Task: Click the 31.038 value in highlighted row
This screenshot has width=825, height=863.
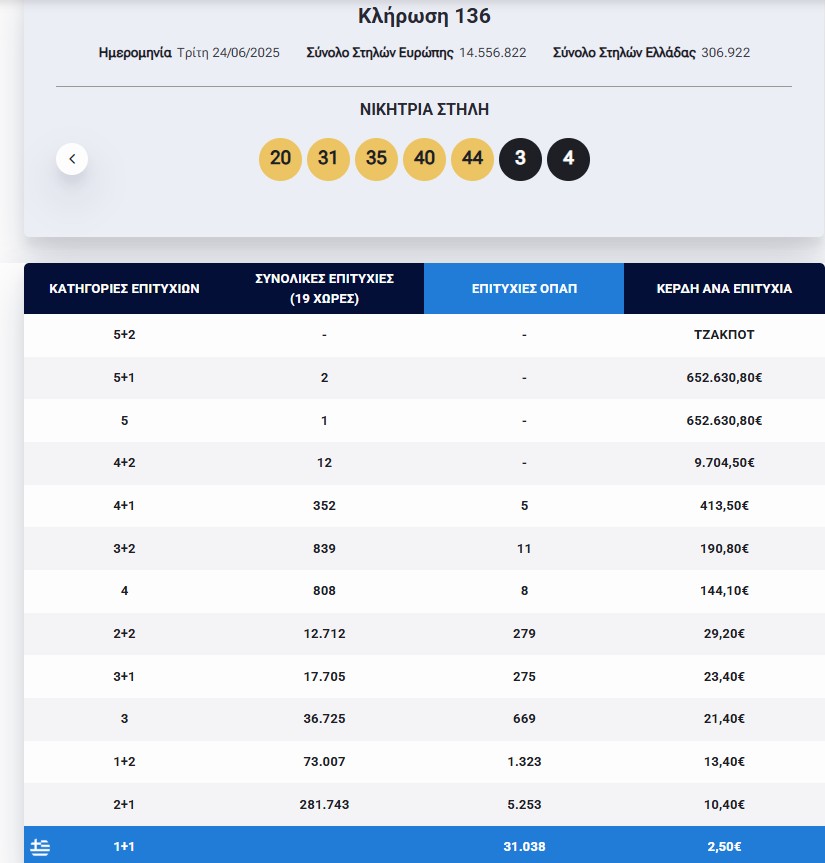Action: click(524, 847)
